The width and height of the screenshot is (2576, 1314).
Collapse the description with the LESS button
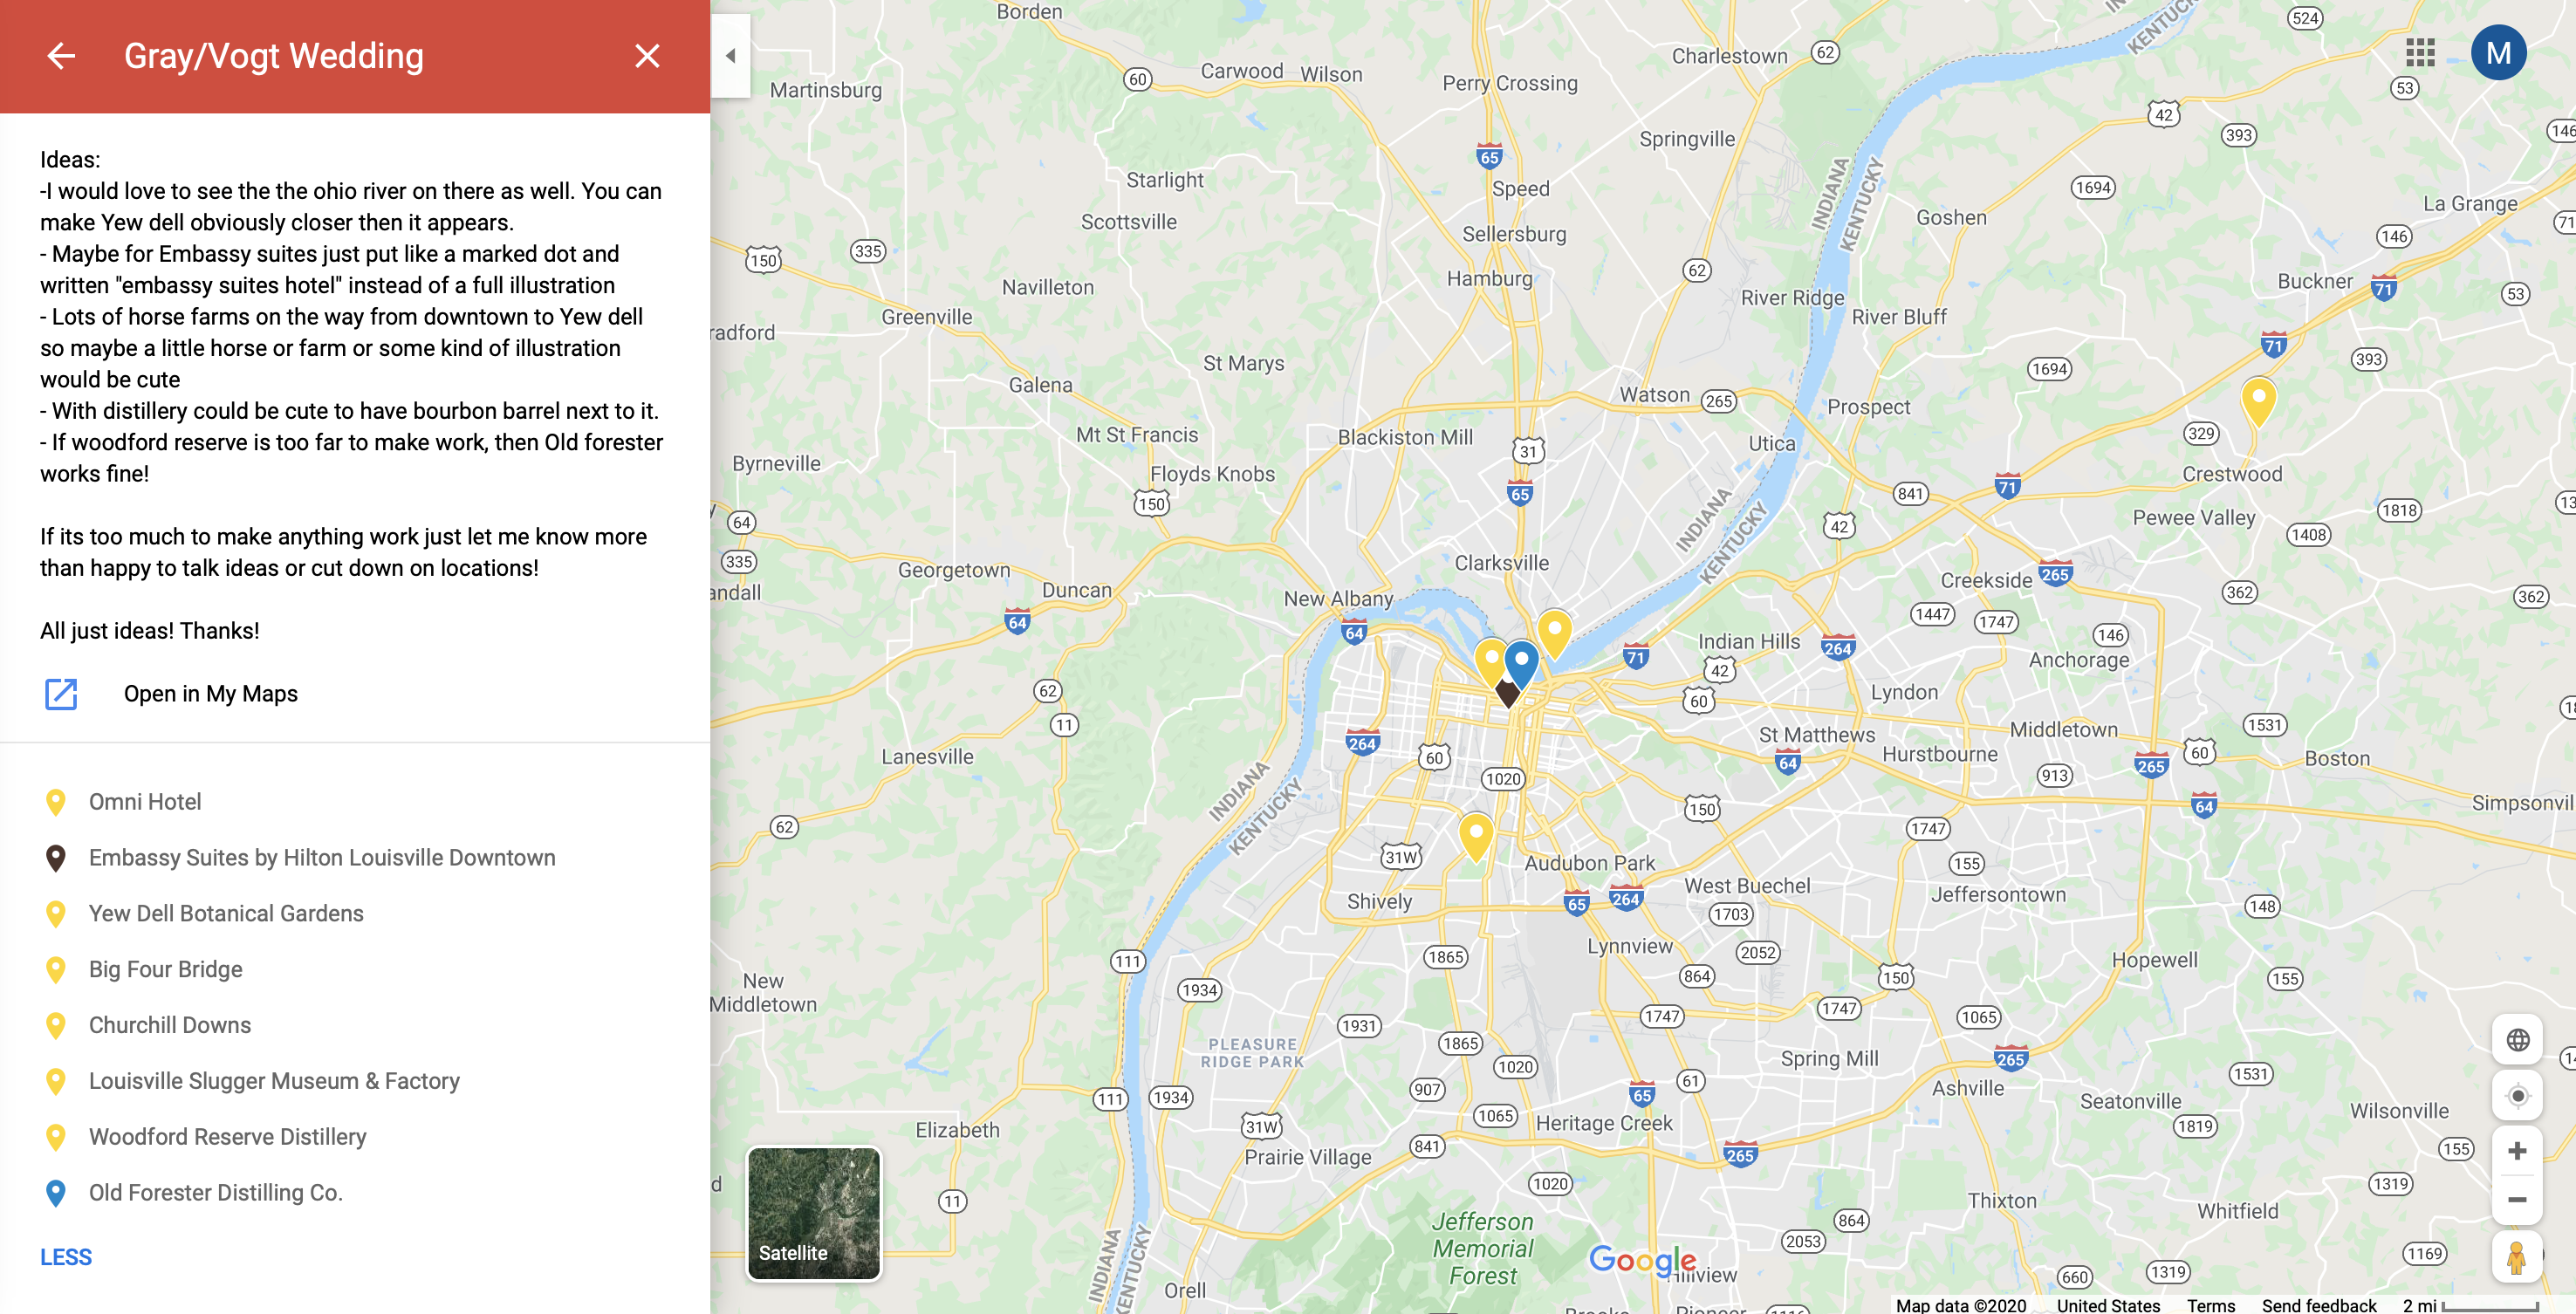66,1257
